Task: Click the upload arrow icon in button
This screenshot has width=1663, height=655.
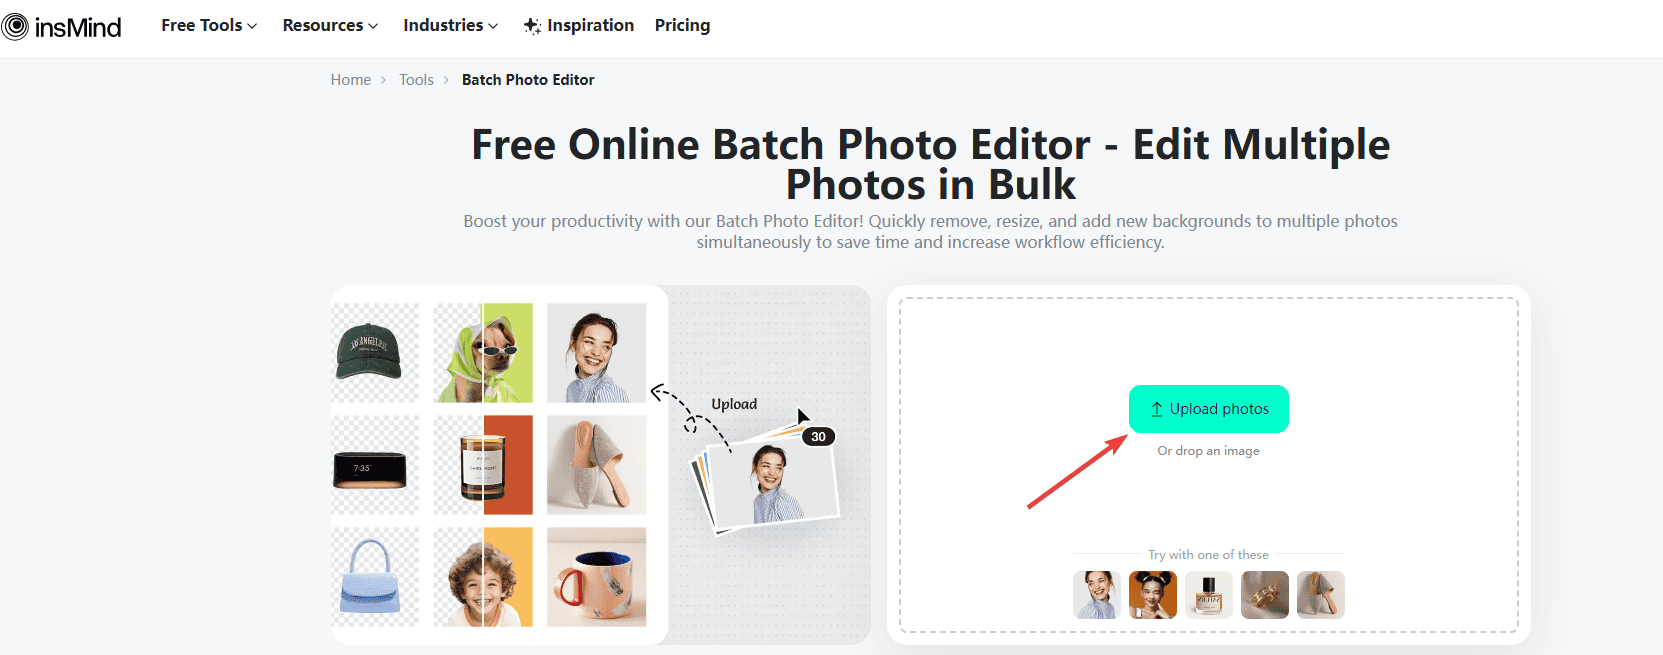Action: 1156,409
